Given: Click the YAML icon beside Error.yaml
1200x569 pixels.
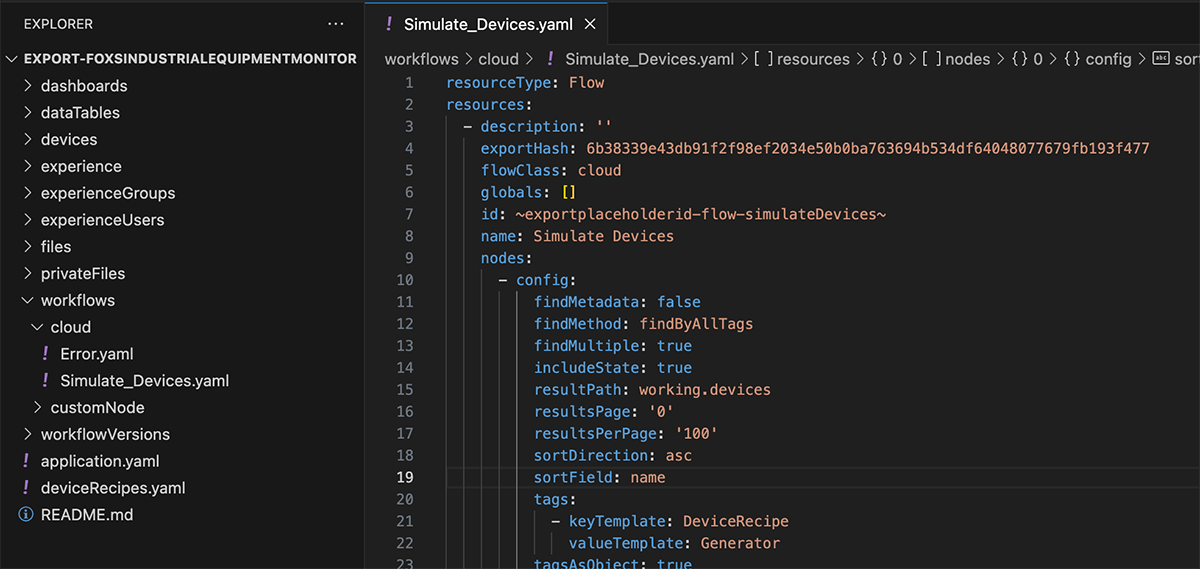Looking at the screenshot, I should (x=46, y=354).
